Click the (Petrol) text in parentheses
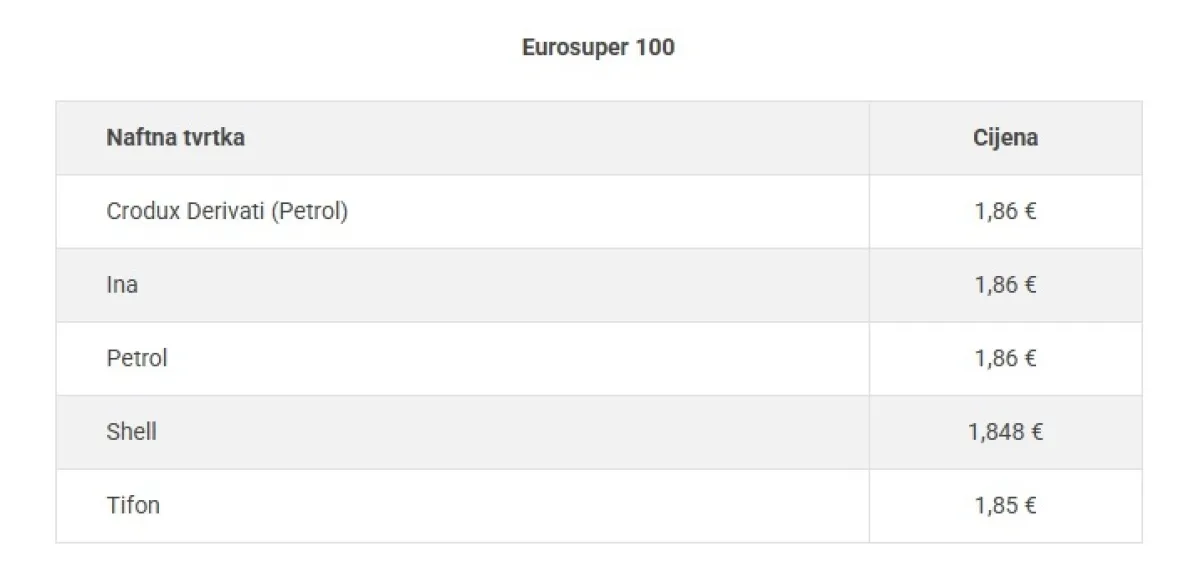Image resolution: width=1200 pixels, height=577 pixels. tap(310, 212)
